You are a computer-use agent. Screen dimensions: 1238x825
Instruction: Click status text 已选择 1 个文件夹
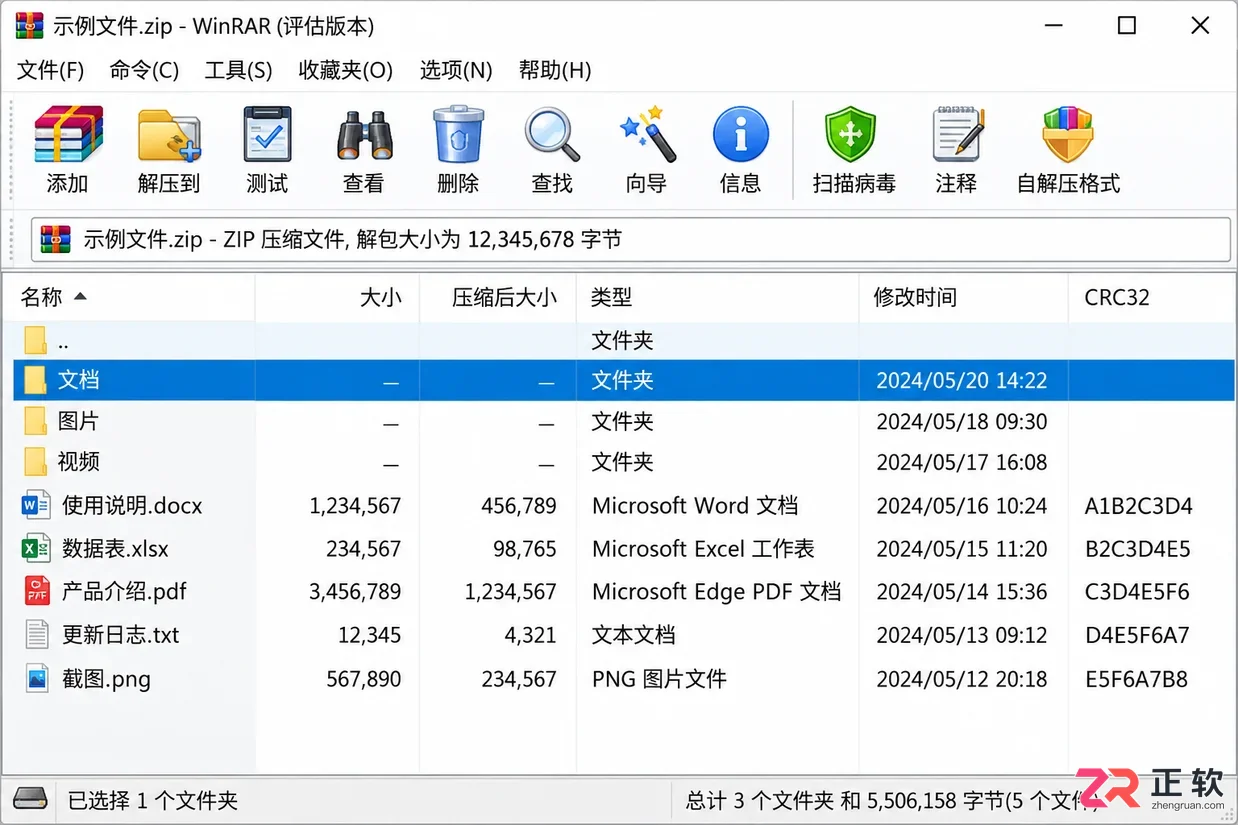[153, 800]
